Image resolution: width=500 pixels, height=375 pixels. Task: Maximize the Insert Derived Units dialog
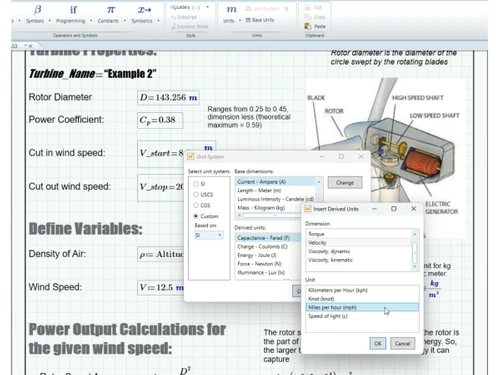[394, 209]
